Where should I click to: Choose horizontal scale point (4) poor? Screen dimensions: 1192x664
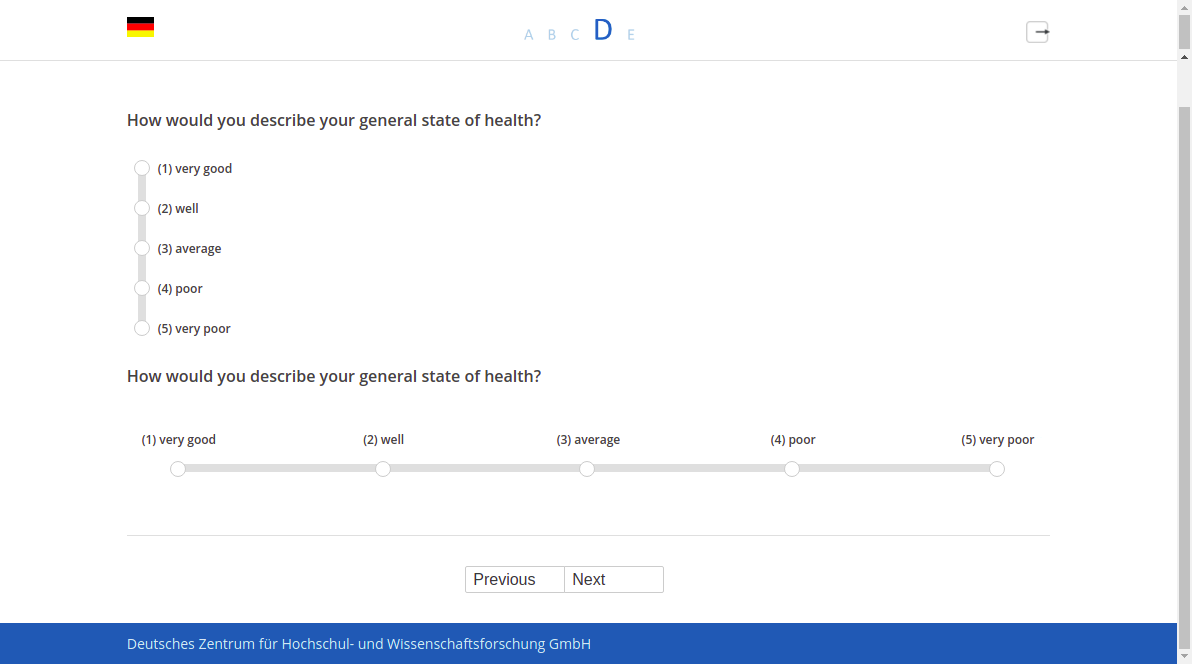pyautogui.click(x=792, y=469)
